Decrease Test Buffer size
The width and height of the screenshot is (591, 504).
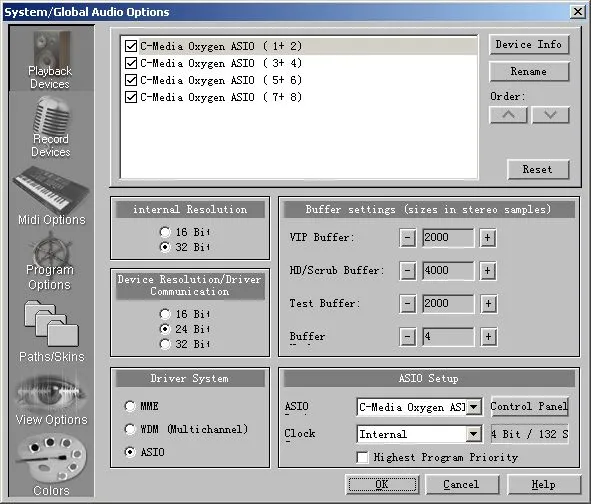pyautogui.click(x=407, y=304)
